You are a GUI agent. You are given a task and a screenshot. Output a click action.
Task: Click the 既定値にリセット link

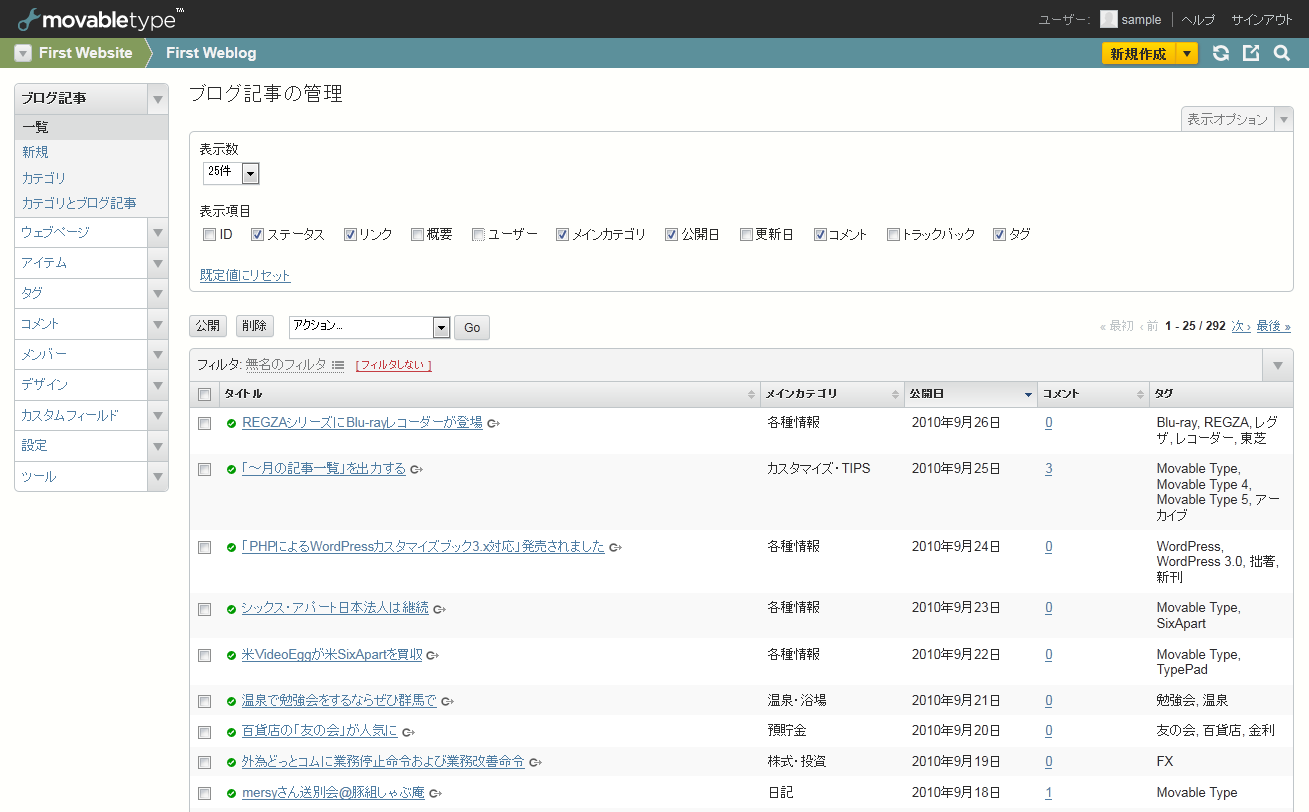point(245,276)
